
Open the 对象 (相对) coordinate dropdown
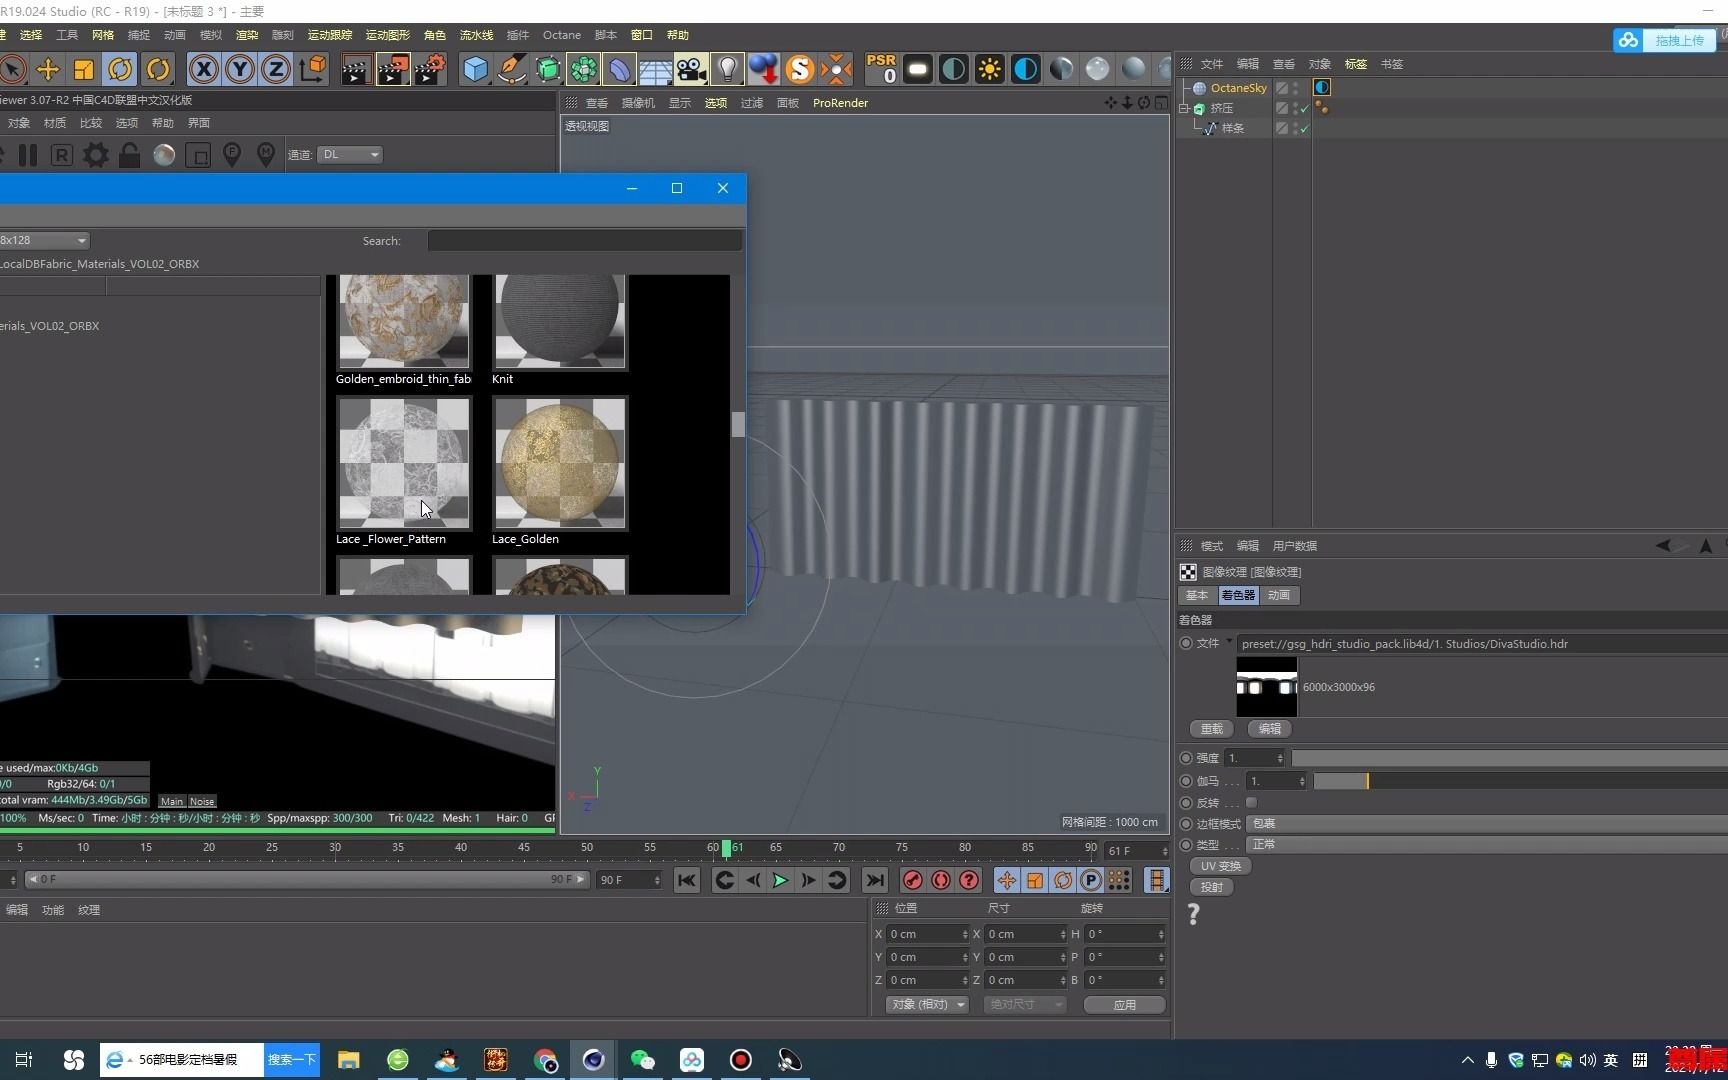click(927, 1005)
